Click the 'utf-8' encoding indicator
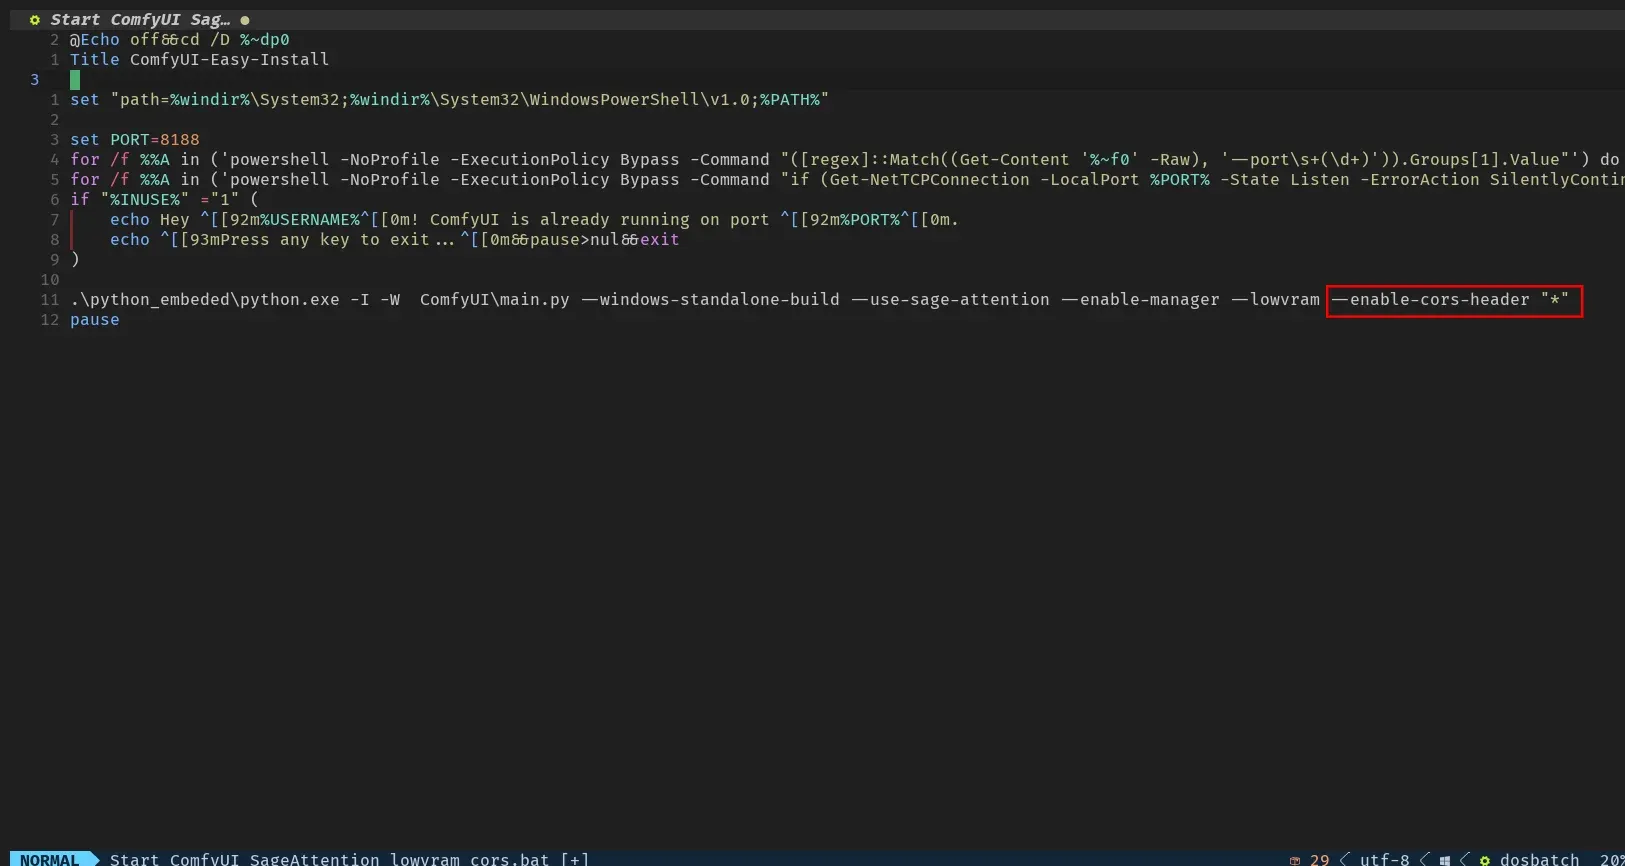This screenshot has height=866, width=1625. tap(1384, 859)
